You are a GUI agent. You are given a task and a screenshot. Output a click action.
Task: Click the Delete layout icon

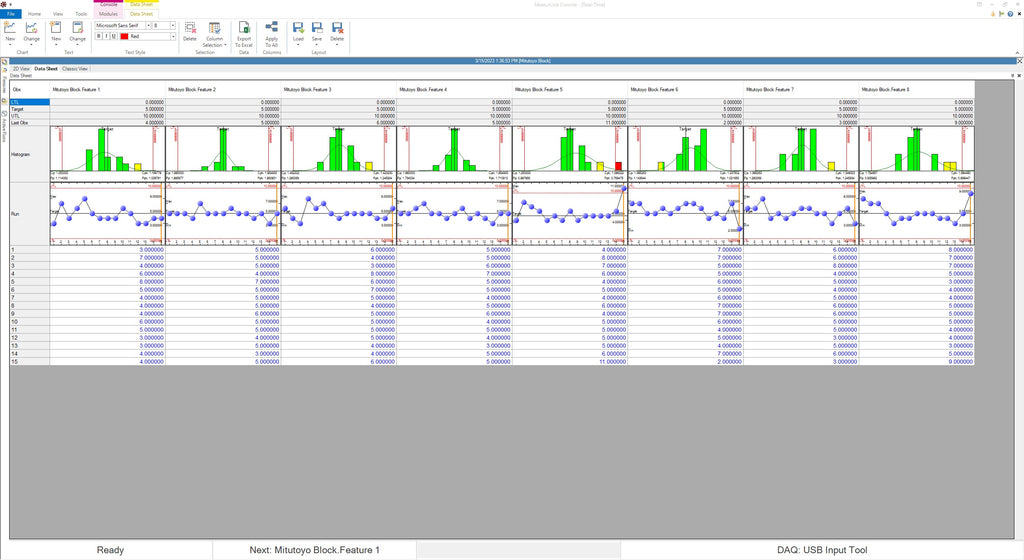click(337, 27)
